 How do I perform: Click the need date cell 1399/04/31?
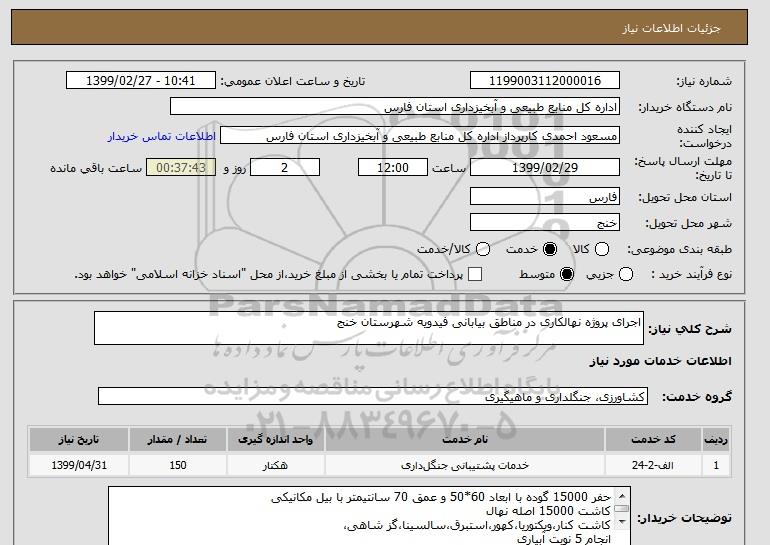(79, 465)
